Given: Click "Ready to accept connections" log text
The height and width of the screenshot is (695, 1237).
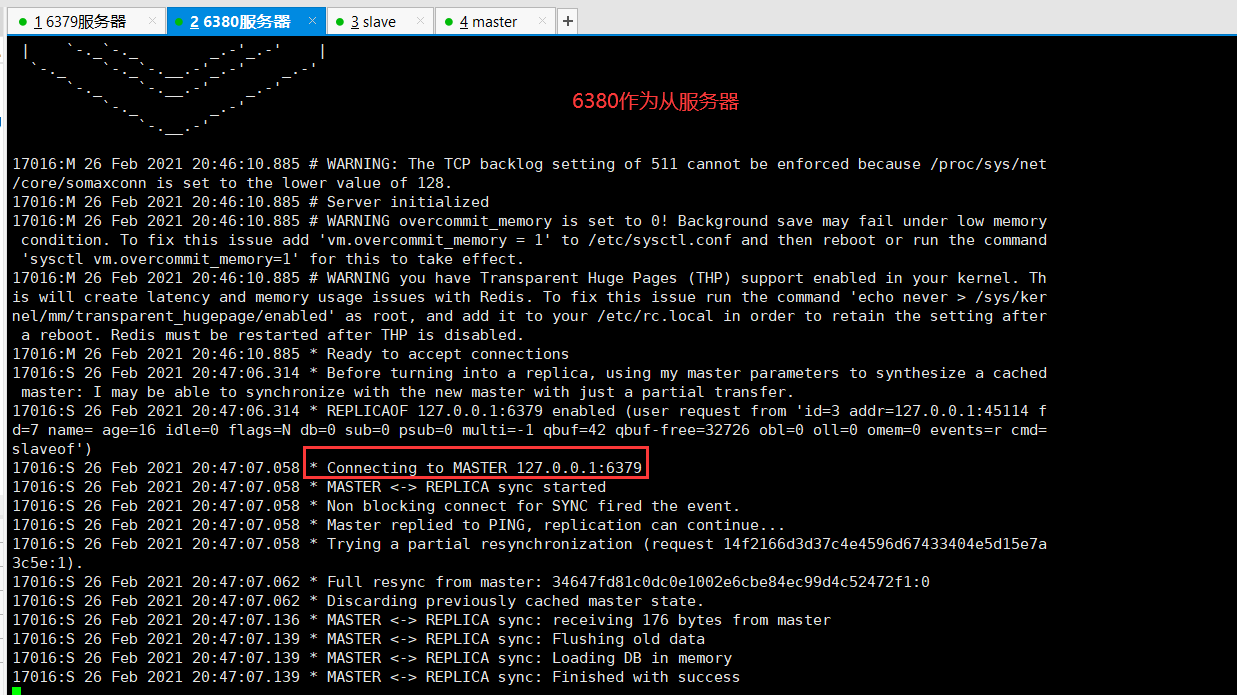Looking at the screenshot, I should tap(448, 354).
